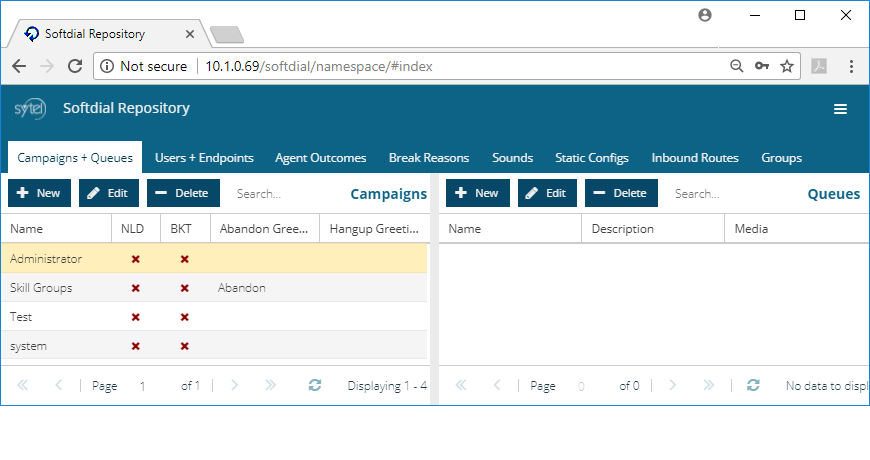Switch to Users + Endpoints tab

click(x=204, y=158)
